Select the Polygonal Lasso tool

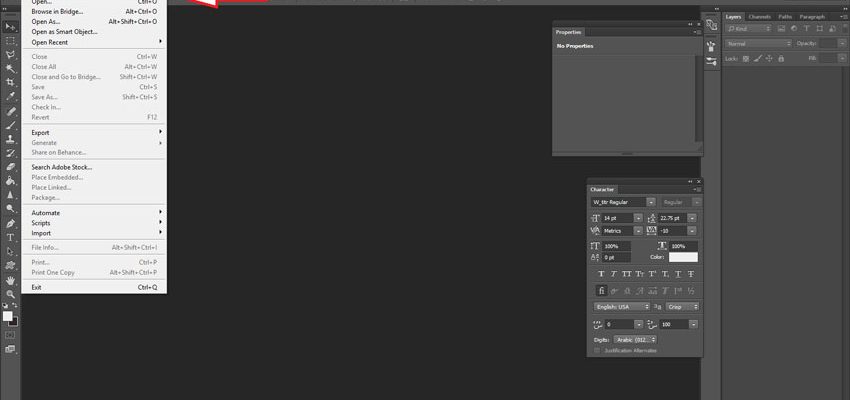pos(10,55)
